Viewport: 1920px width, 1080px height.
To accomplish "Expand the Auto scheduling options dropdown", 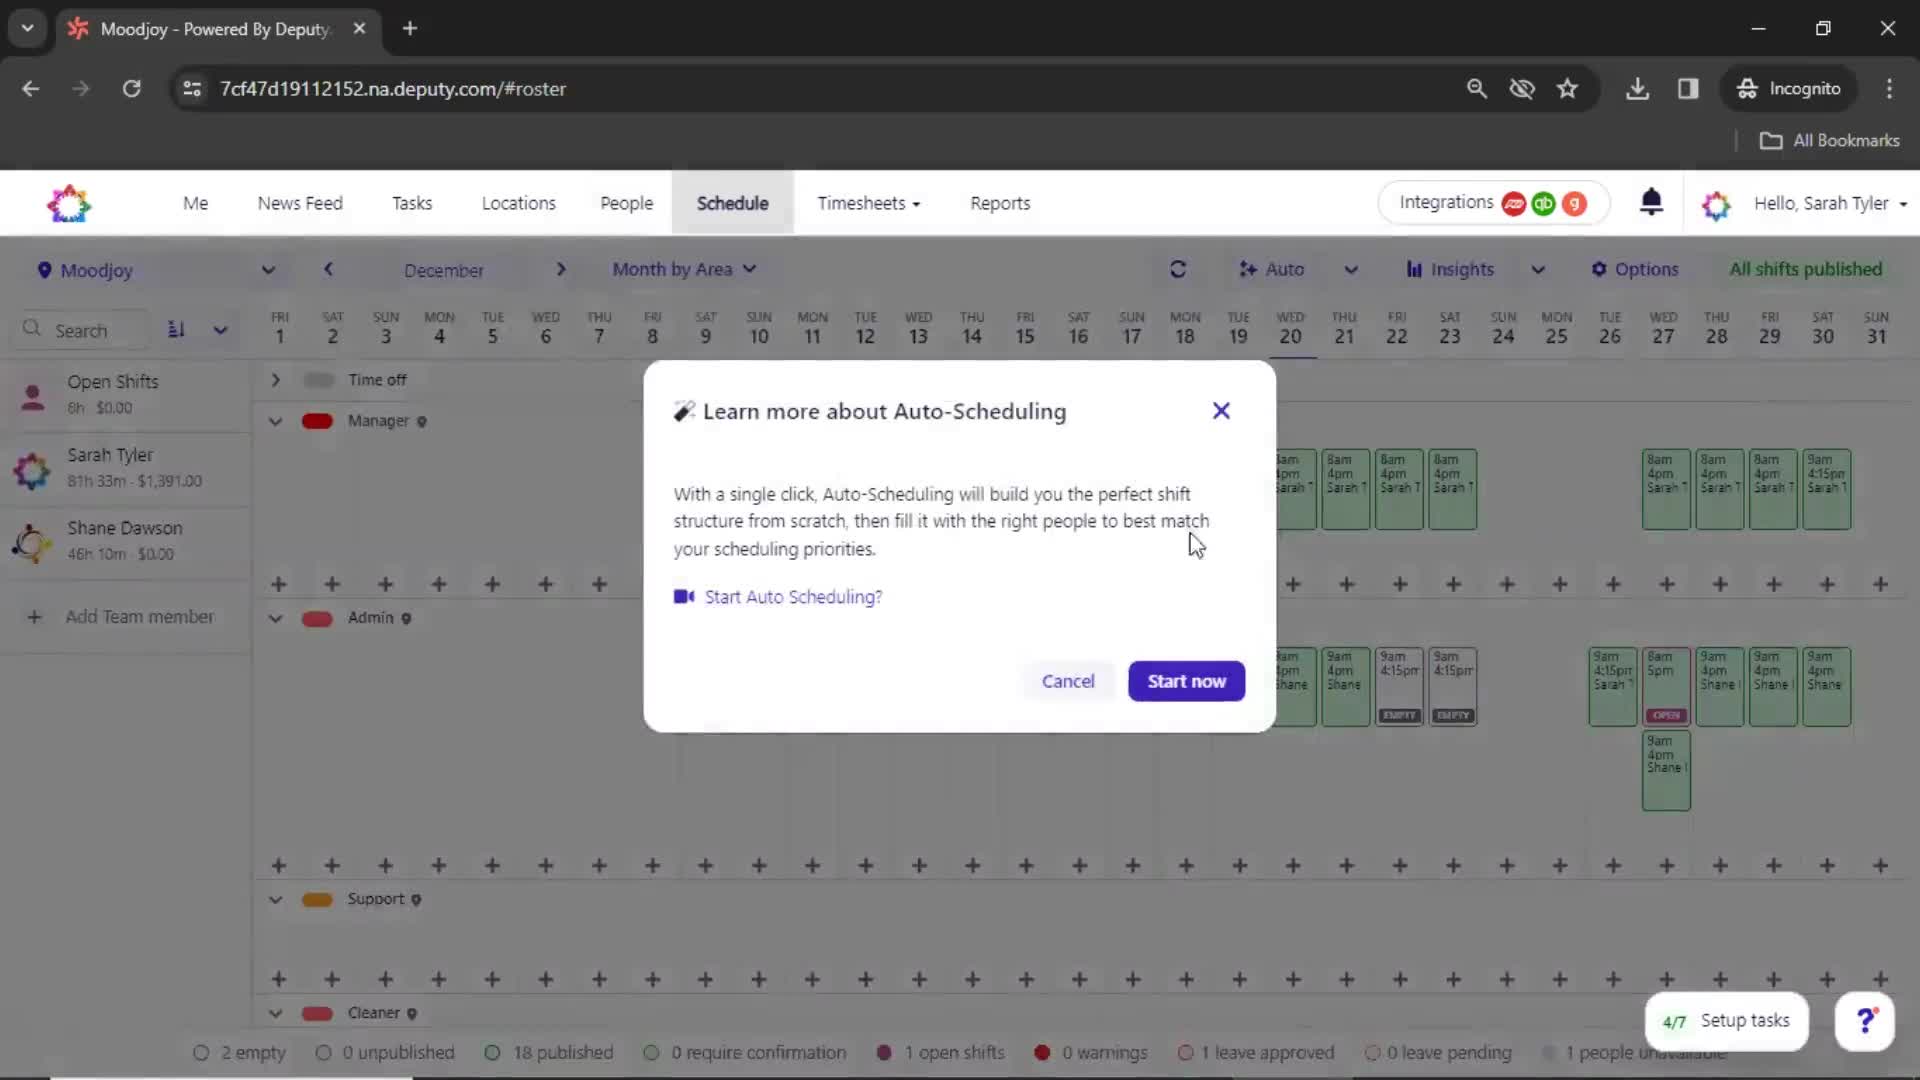I will point(1352,269).
